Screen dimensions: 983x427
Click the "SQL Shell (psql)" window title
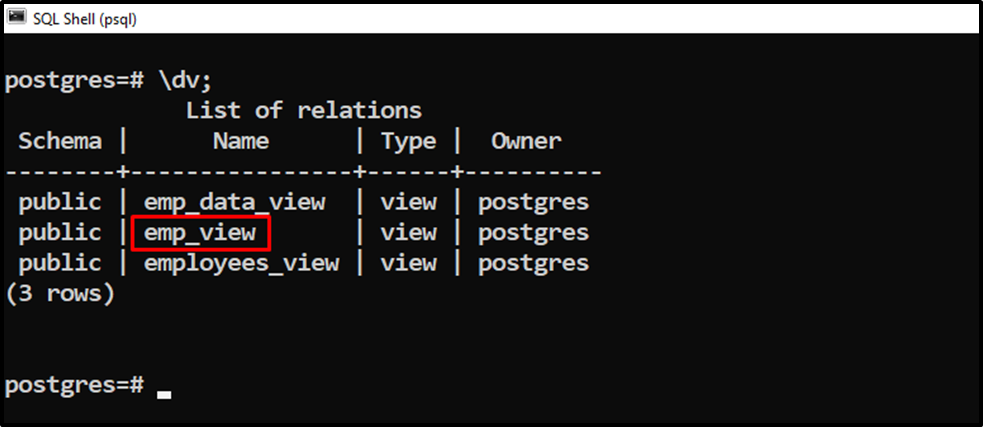[x=85, y=18]
